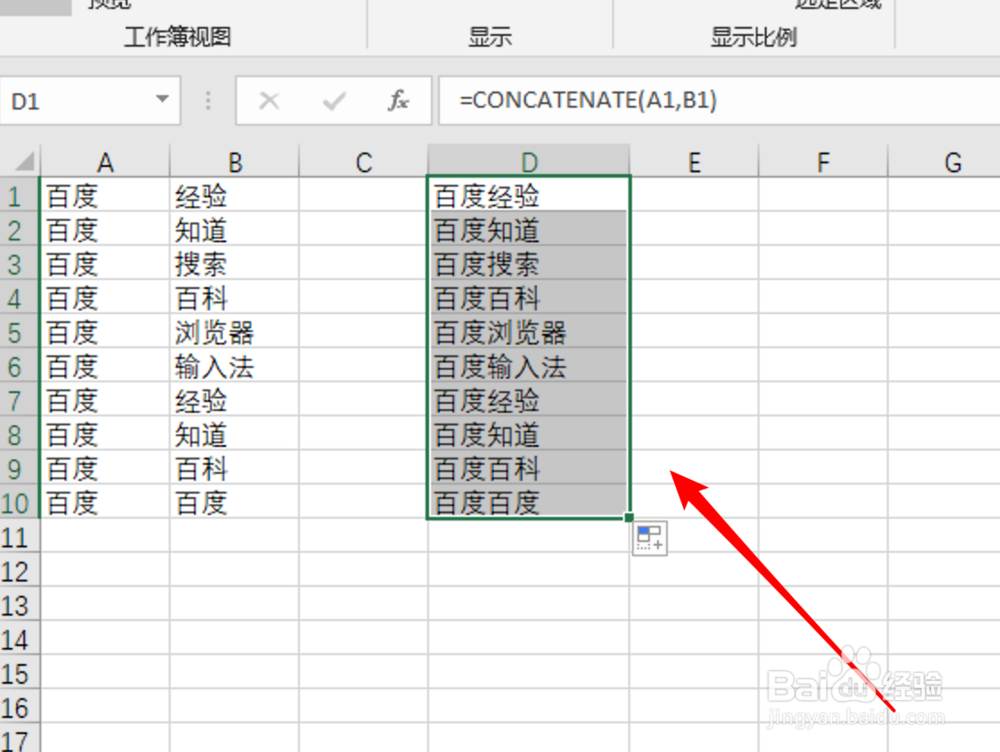Select column C header
This screenshot has width=1000, height=752.
pos(364,162)
